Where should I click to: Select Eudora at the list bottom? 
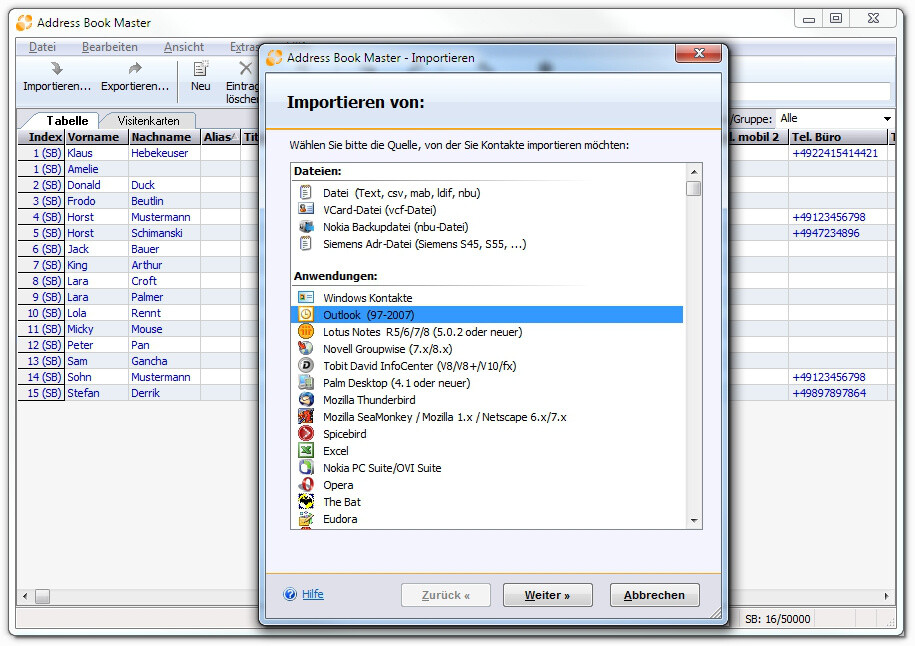coord(340,518)
